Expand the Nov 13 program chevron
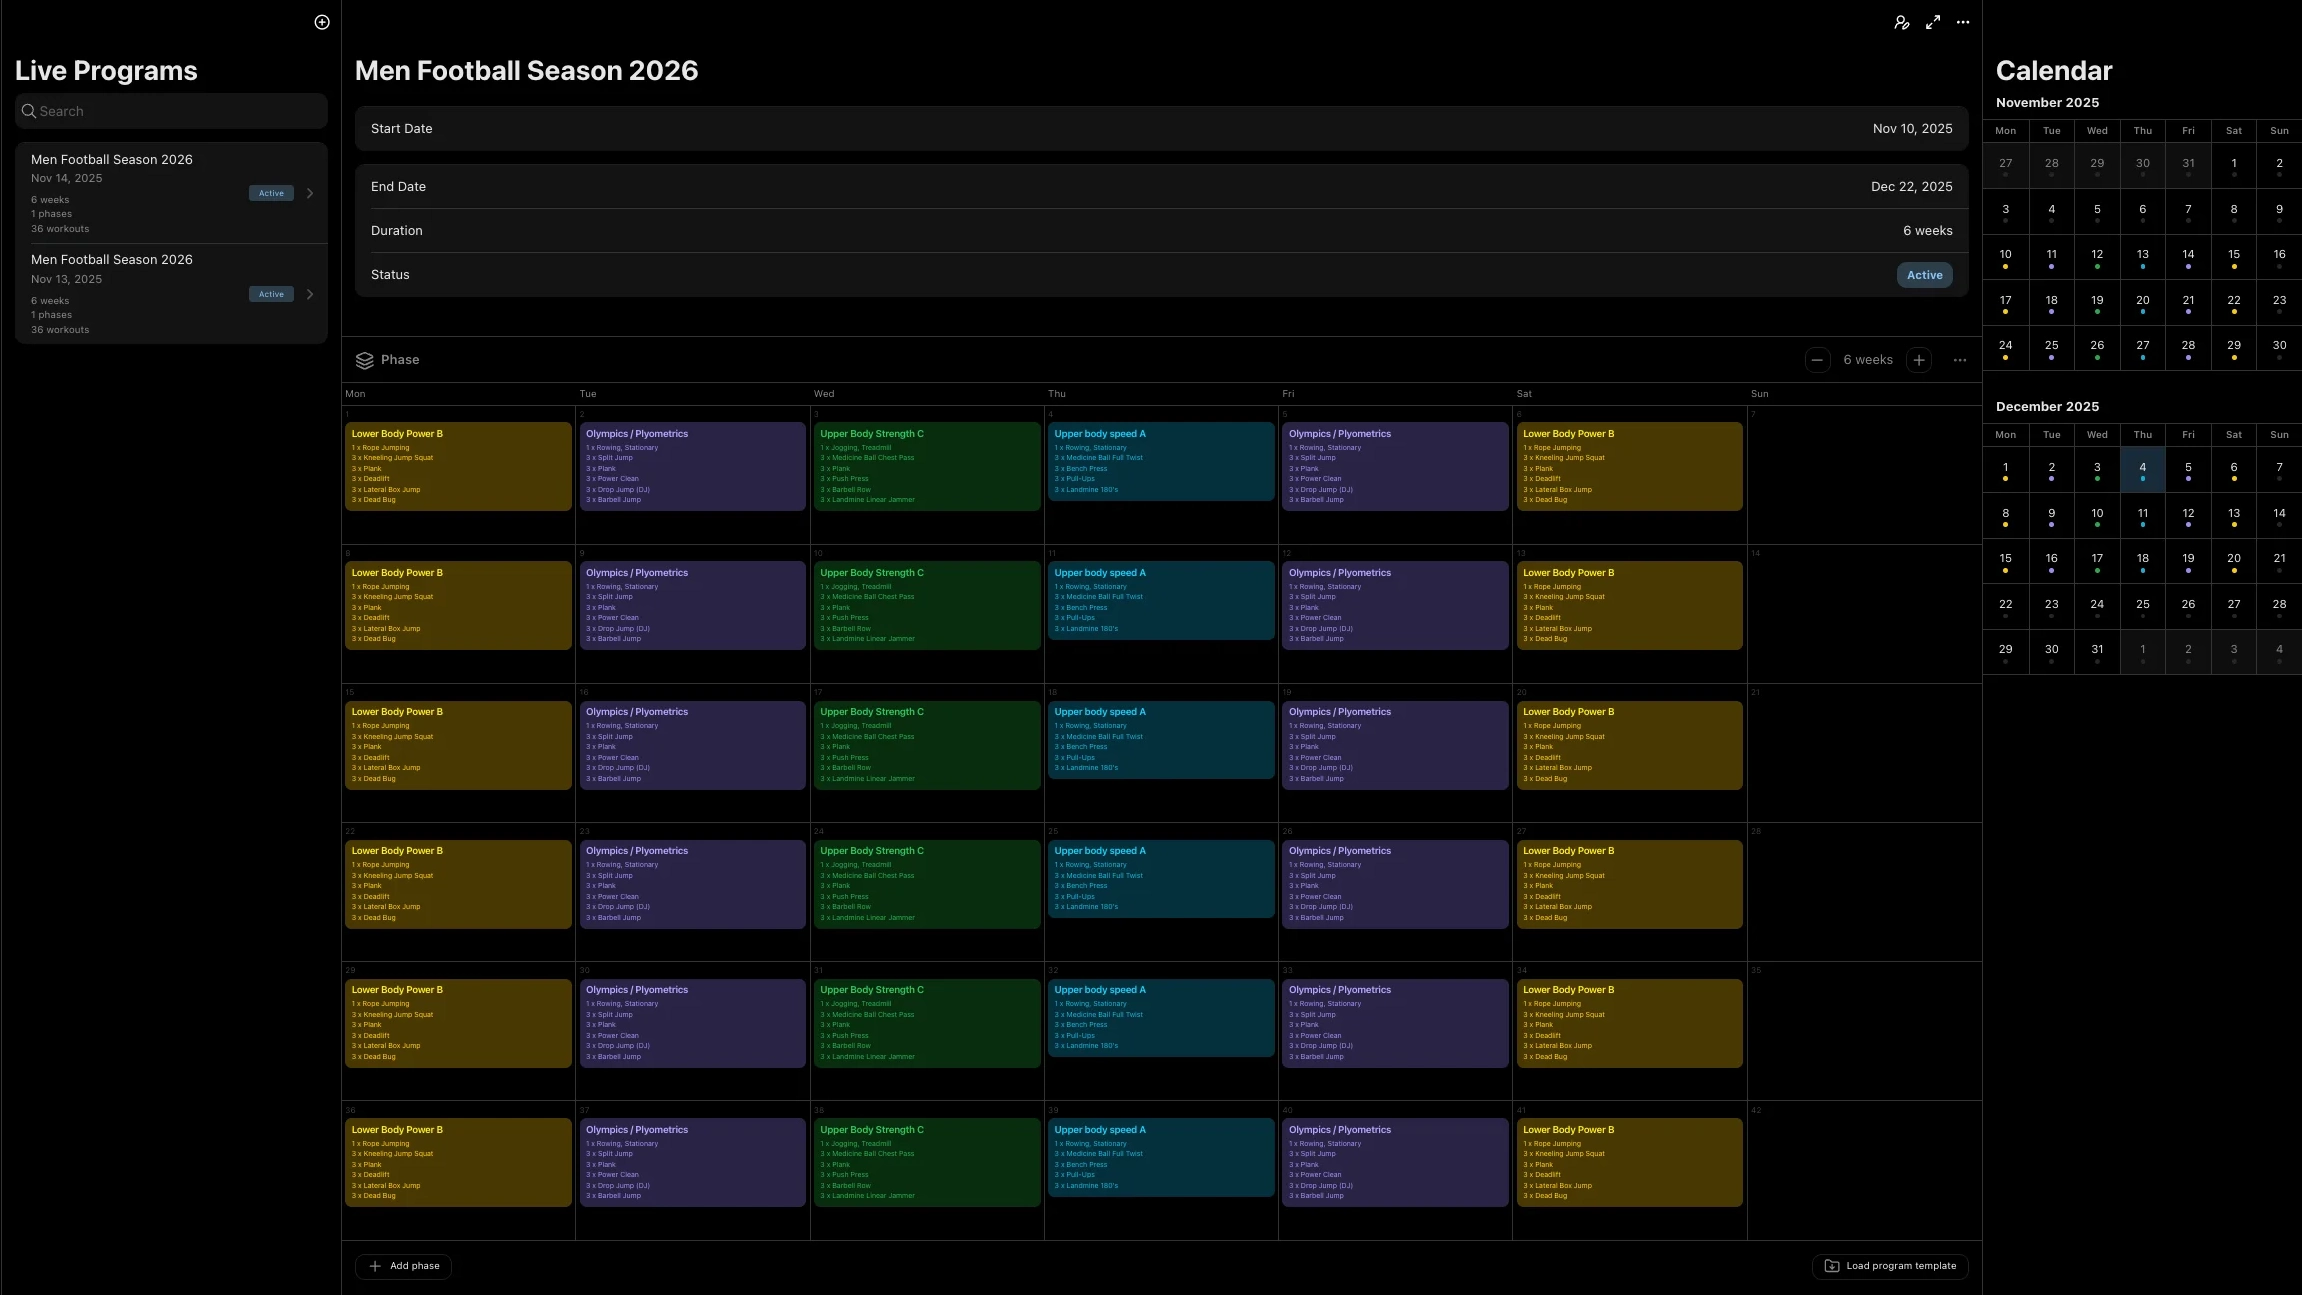 coord(310,294)
